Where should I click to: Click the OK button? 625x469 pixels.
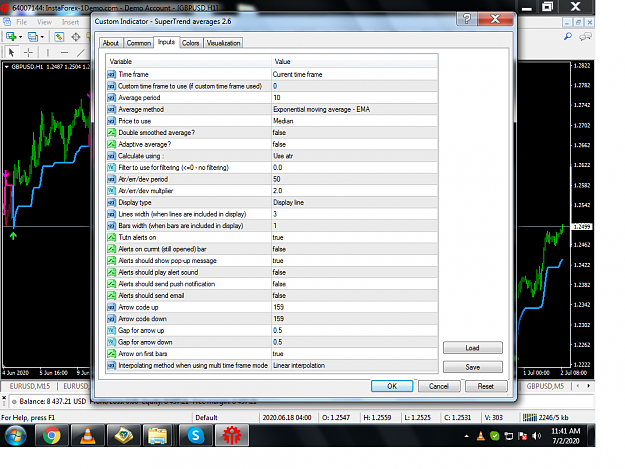click(392, 386)
